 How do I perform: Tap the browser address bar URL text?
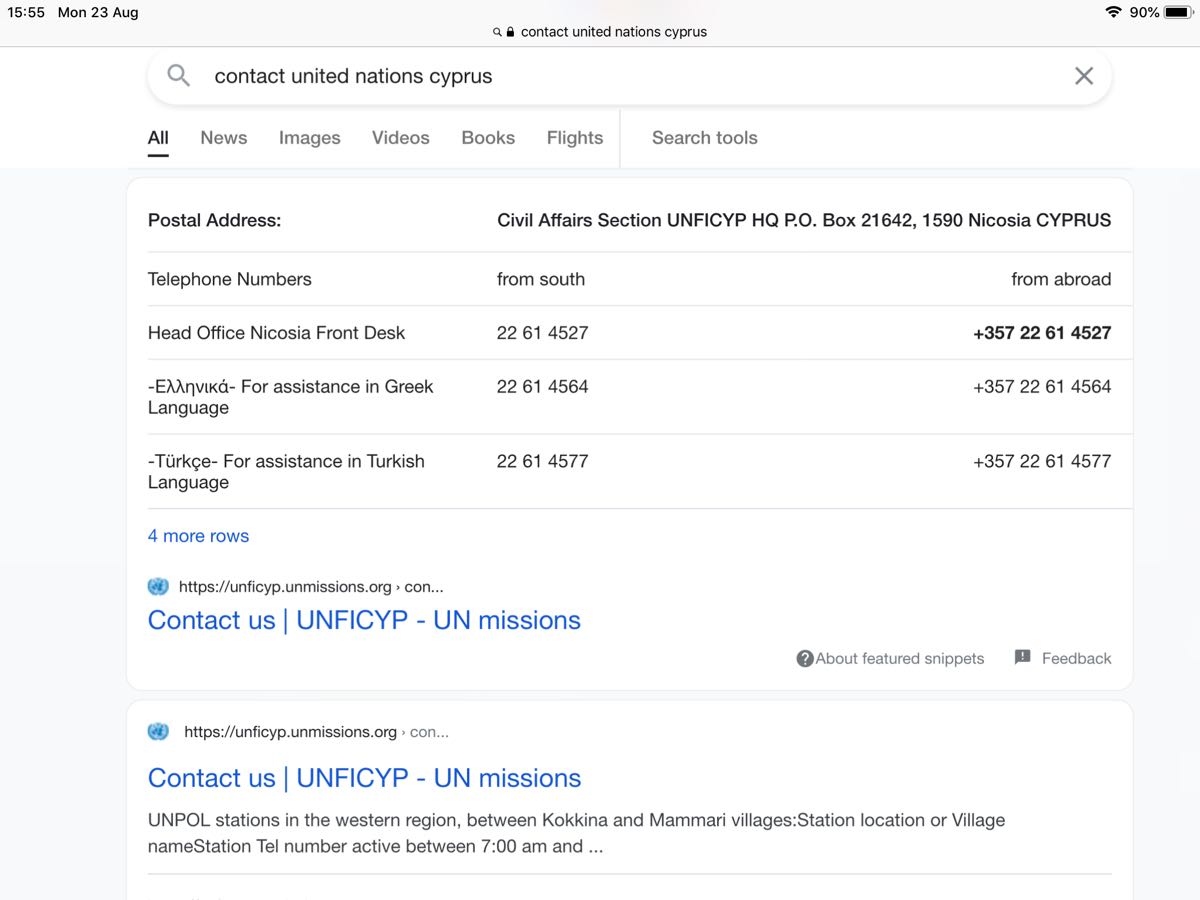(613, 32)
